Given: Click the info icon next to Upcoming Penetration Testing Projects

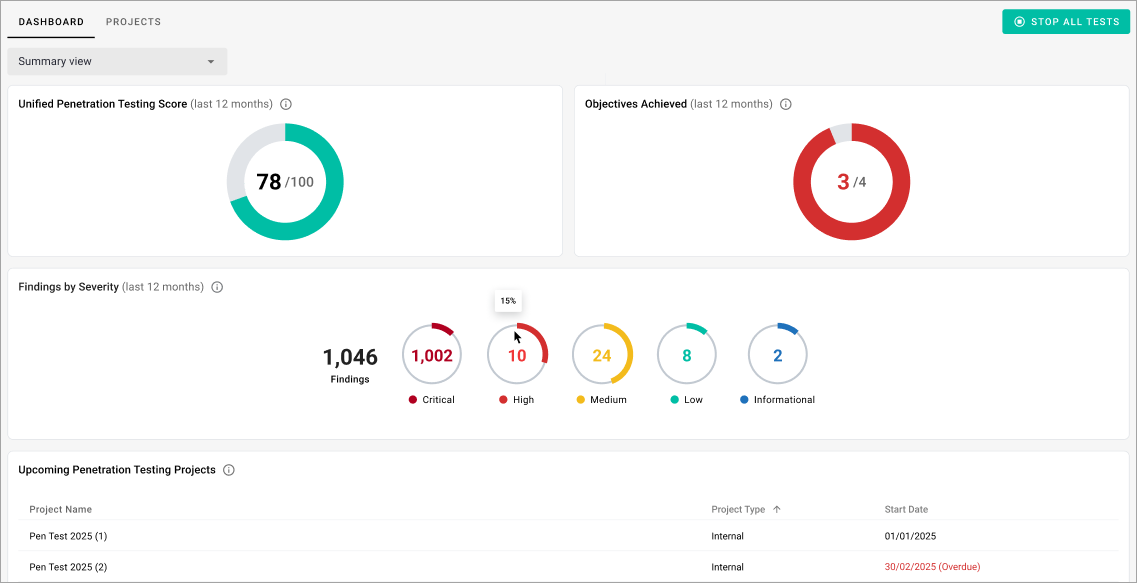Looking at the screenshot, I should tap(229, 469).
